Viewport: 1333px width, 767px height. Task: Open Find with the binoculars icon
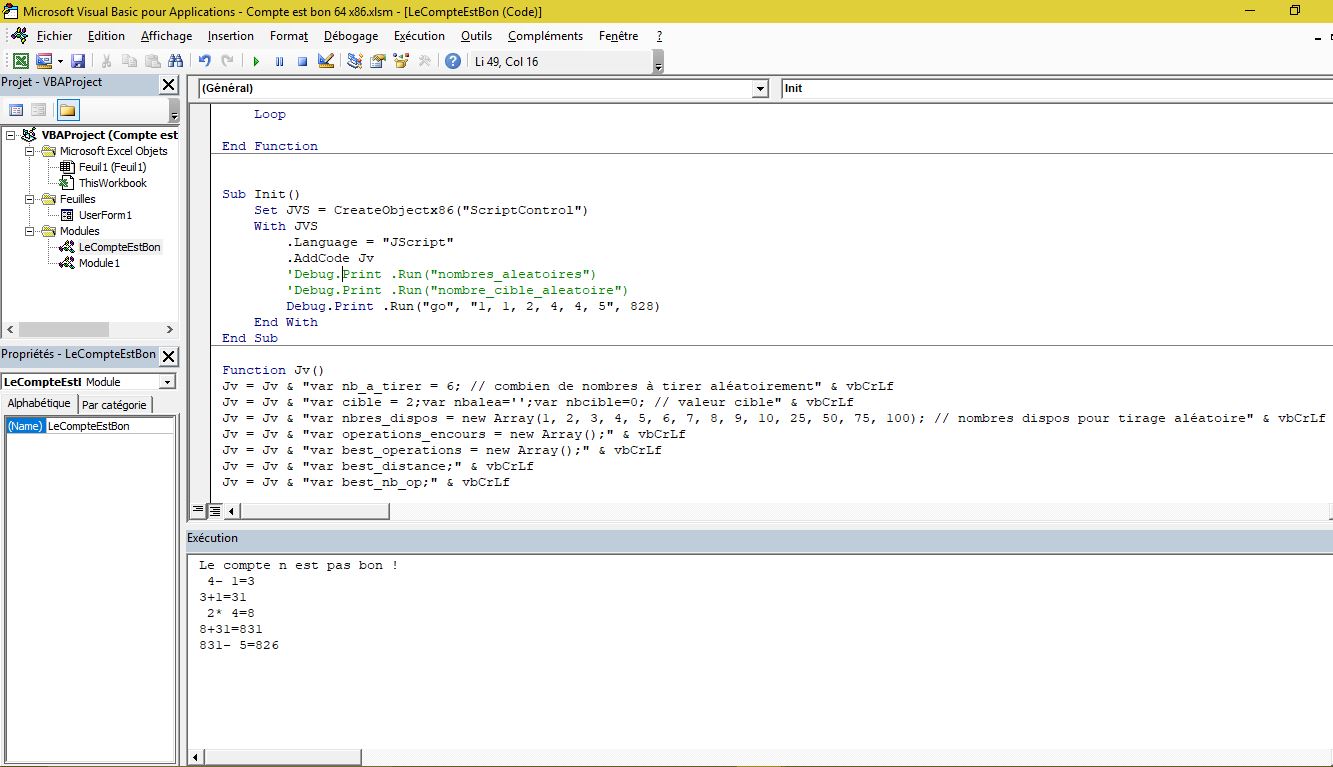coord(174,61)
